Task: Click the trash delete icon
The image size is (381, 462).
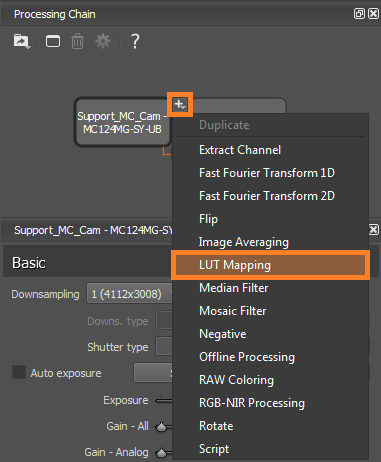Action: (x=77, y=42)
